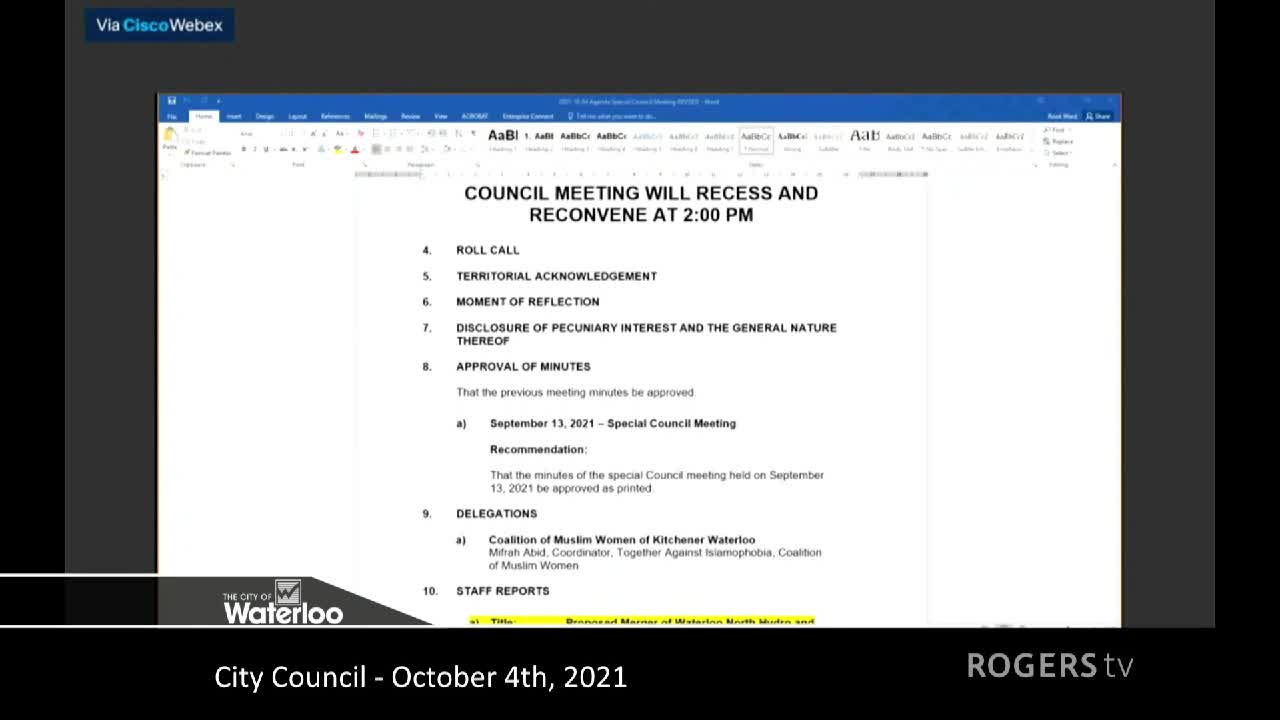Toggle Bold formatting in the Font group
The image size is (1280, 720).
point(244,149)
